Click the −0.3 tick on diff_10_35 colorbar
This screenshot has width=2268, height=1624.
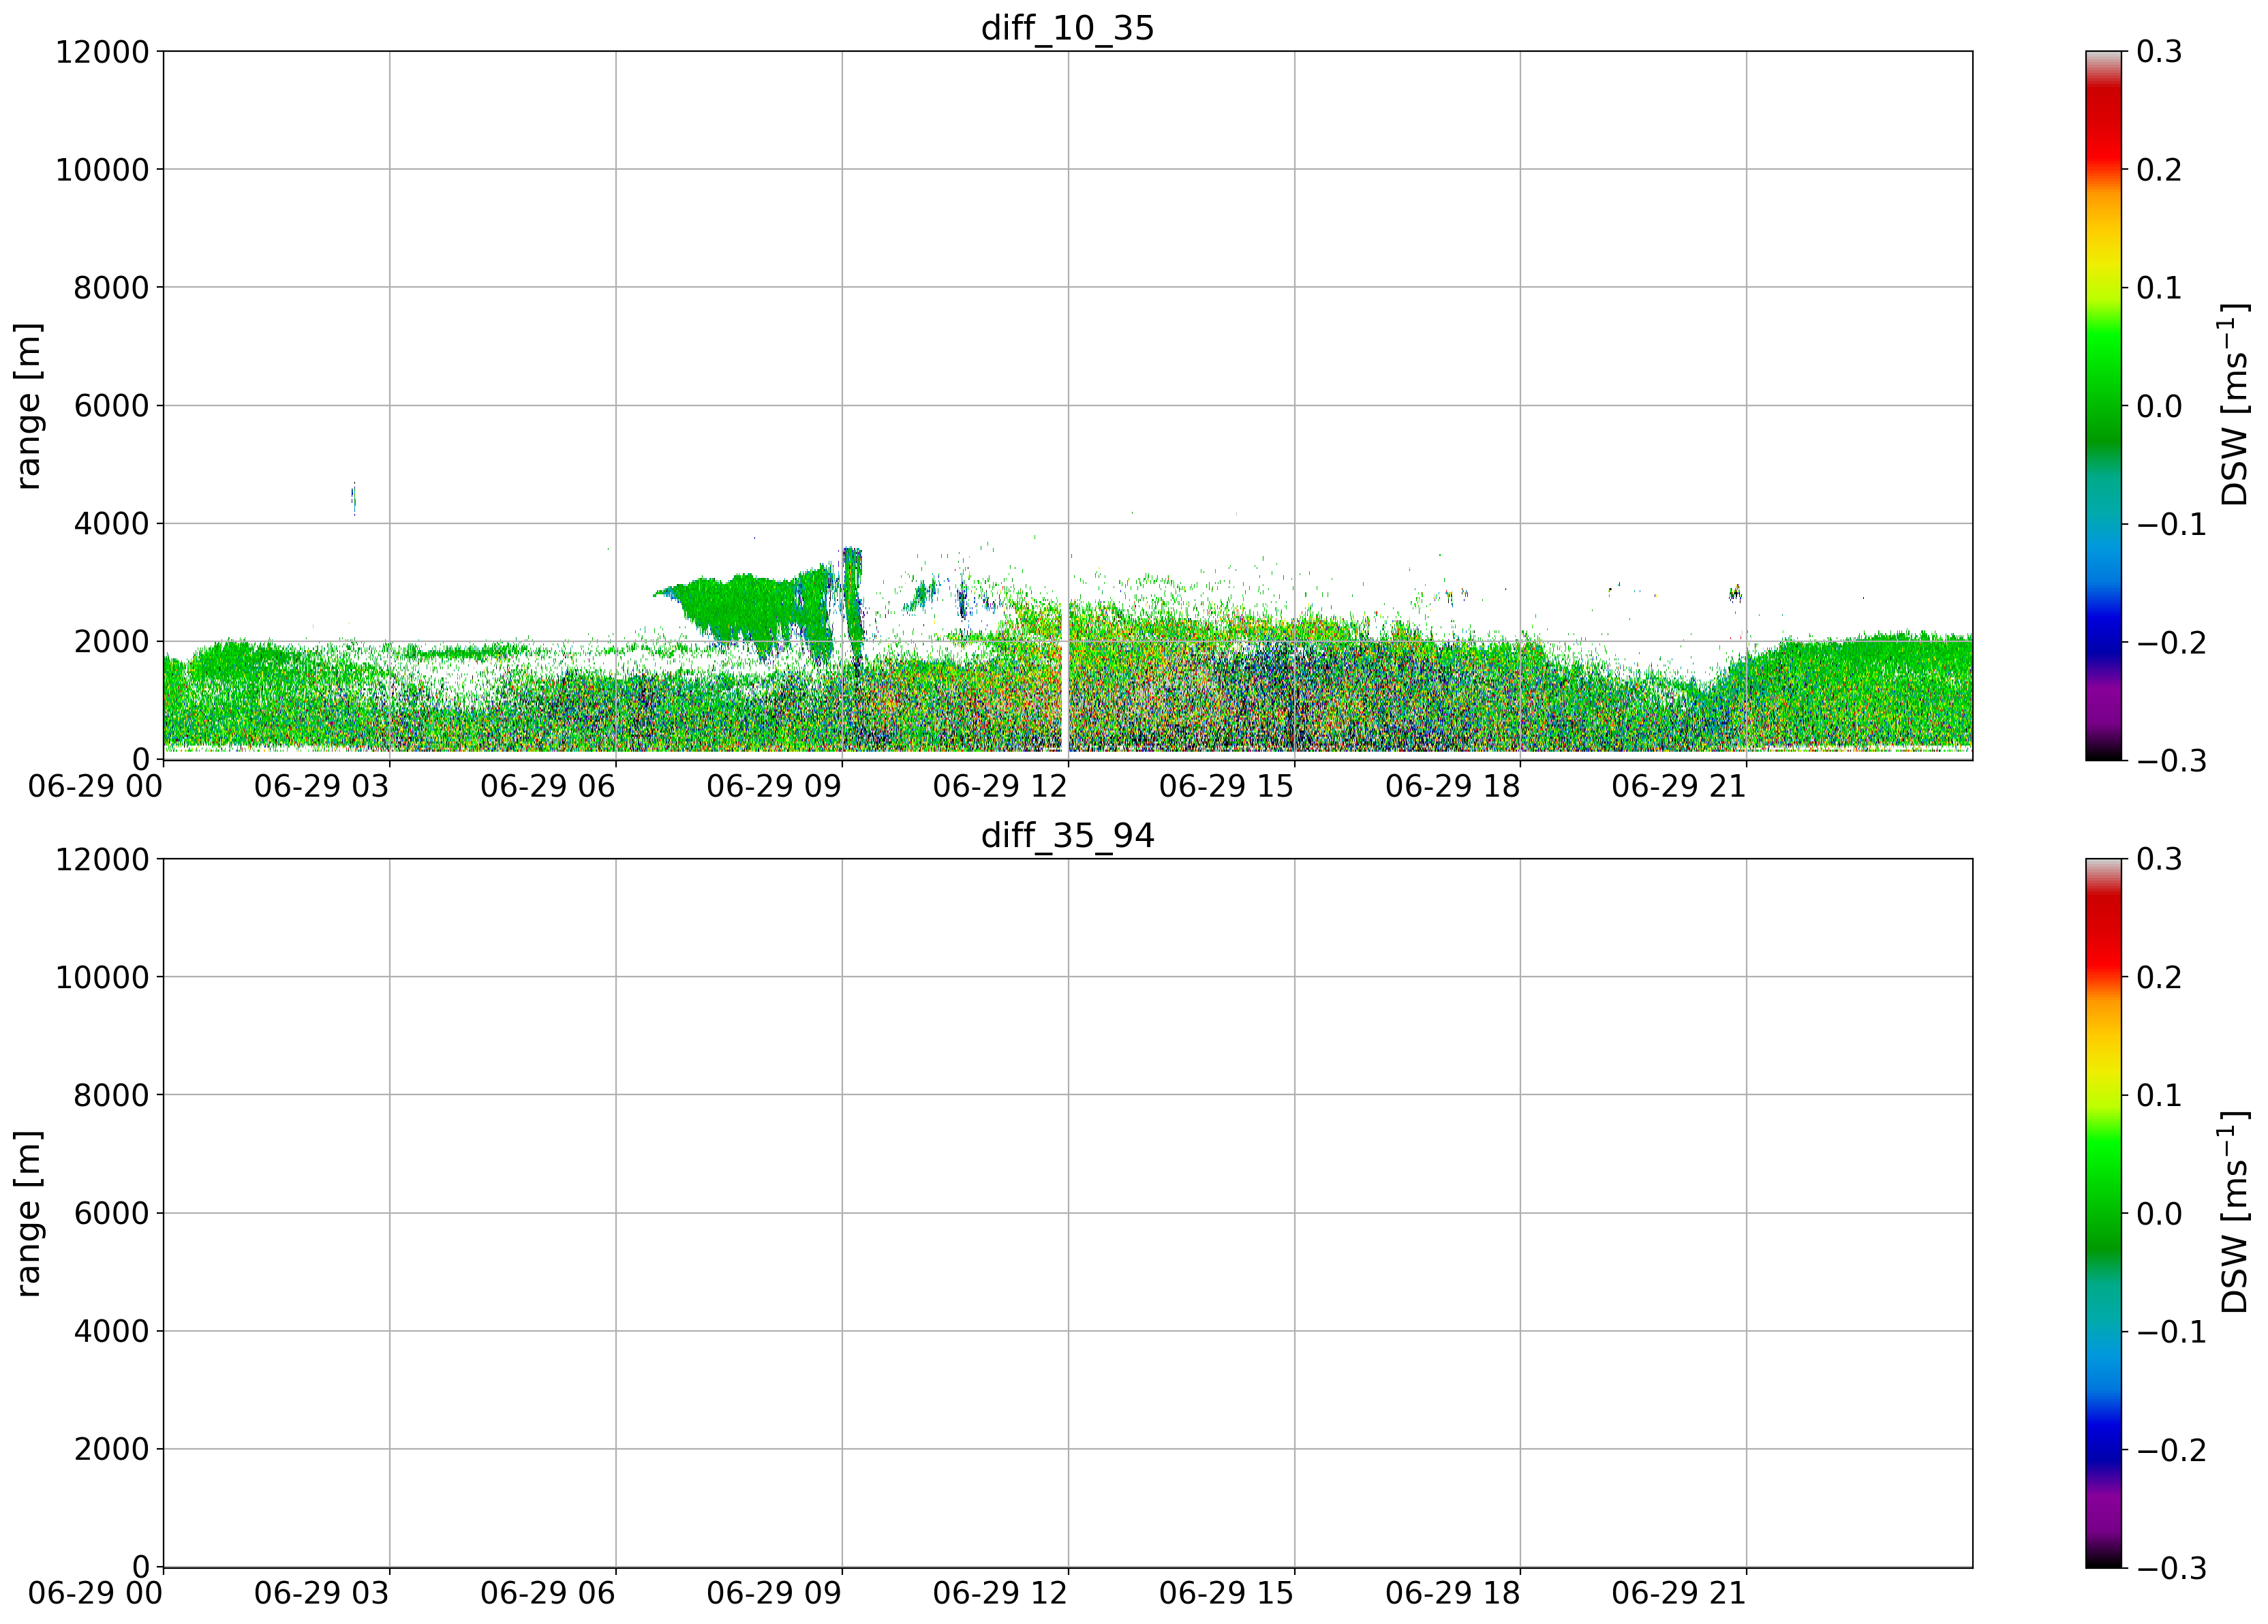click(2171, 761)
